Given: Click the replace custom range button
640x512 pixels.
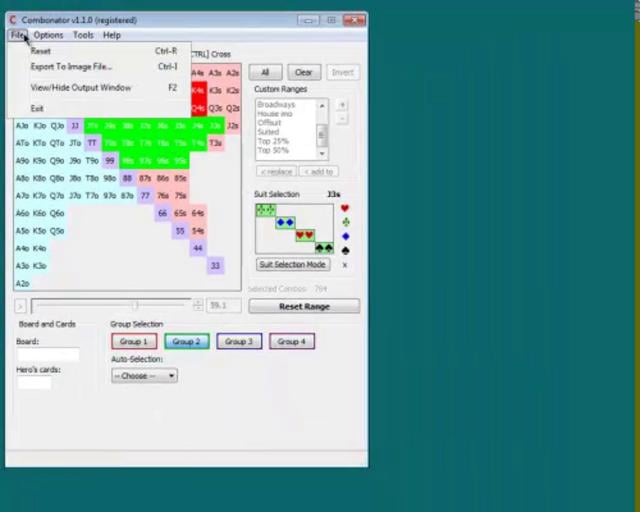Looking at the screenshot, I should (276, 171).
